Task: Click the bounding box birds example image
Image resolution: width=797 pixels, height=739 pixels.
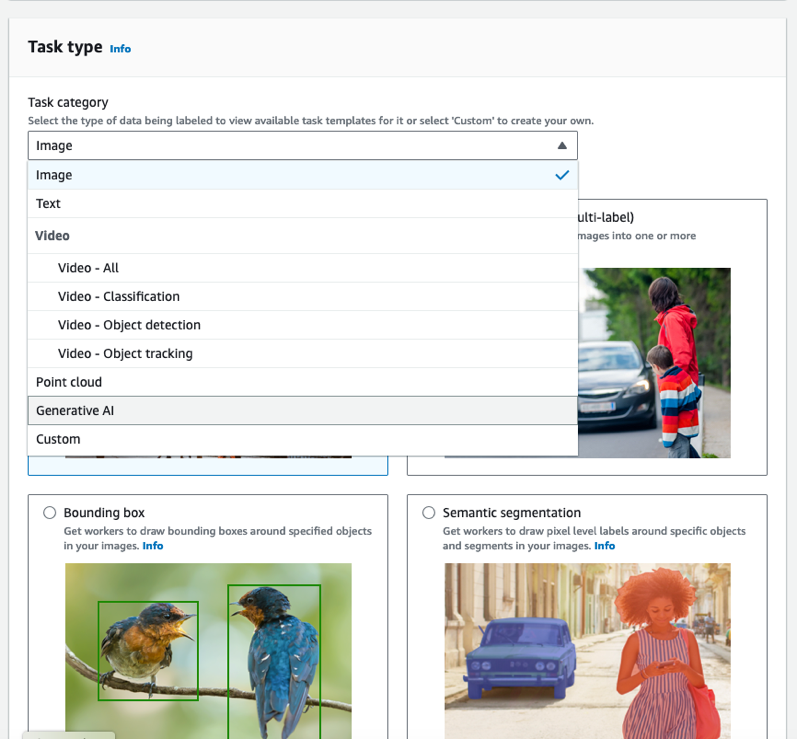Action: (208, 651)
